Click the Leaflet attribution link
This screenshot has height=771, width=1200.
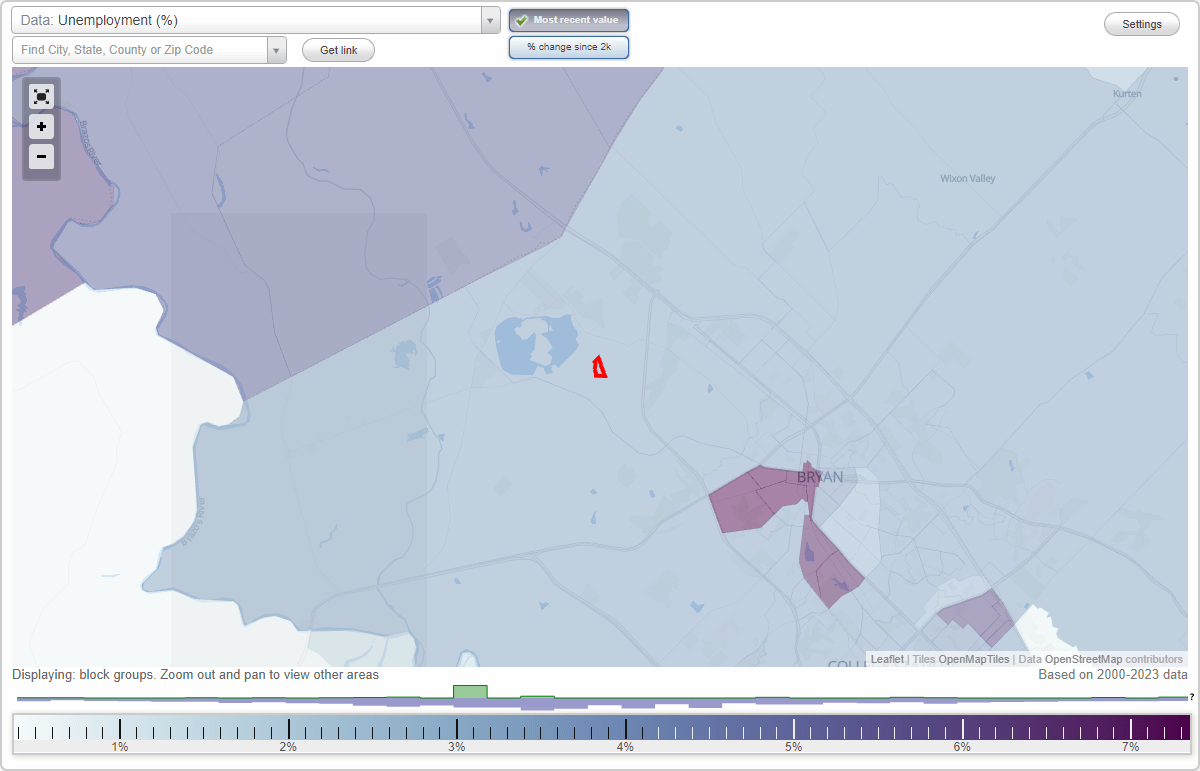886,659
